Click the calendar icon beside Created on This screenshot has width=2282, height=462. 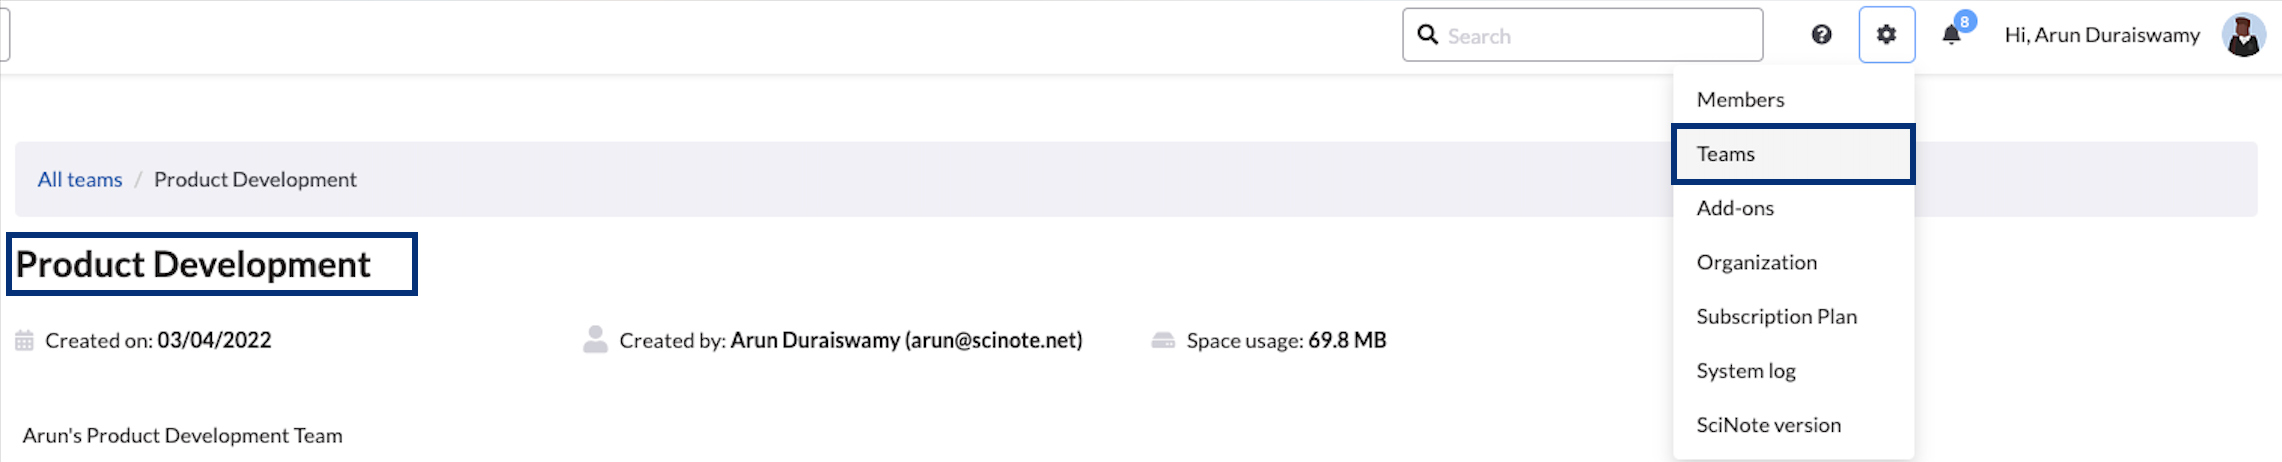tap(25, 341)
